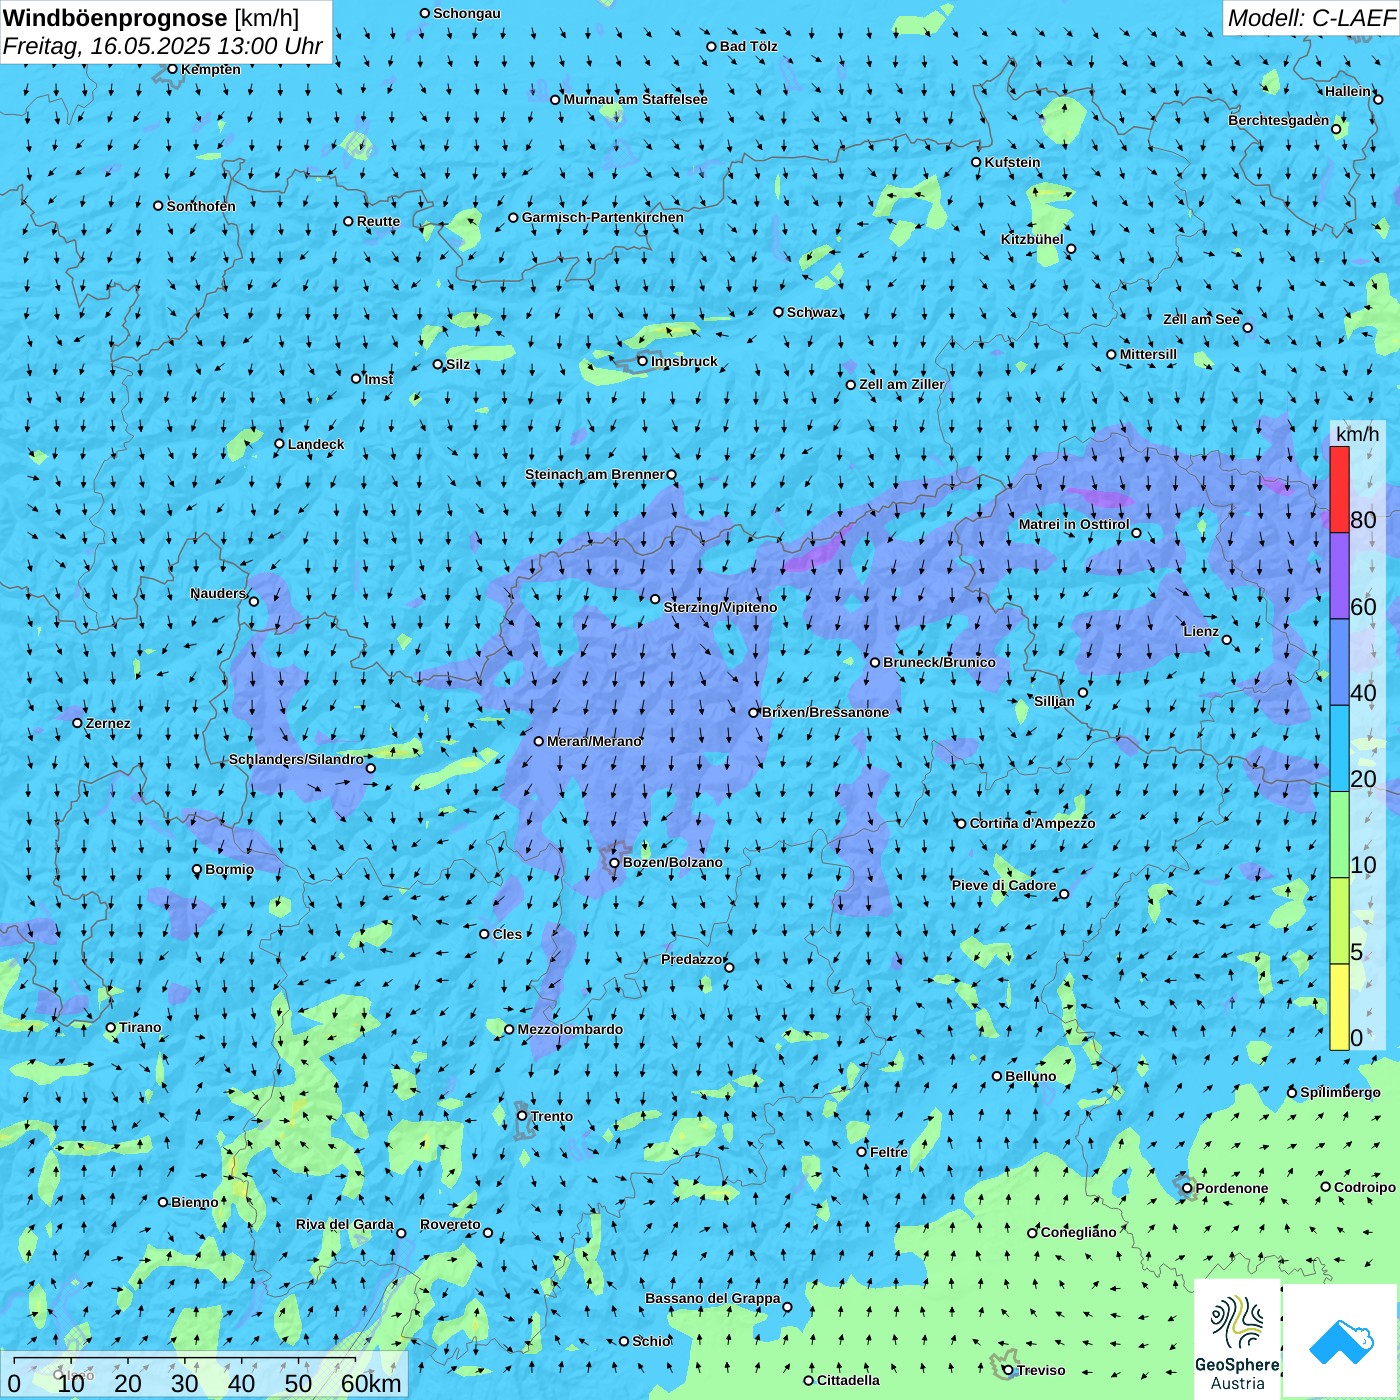
Task: Click the 'km/h' heading above the legend
Action: pyautogui.click(x=1357, y=433)
